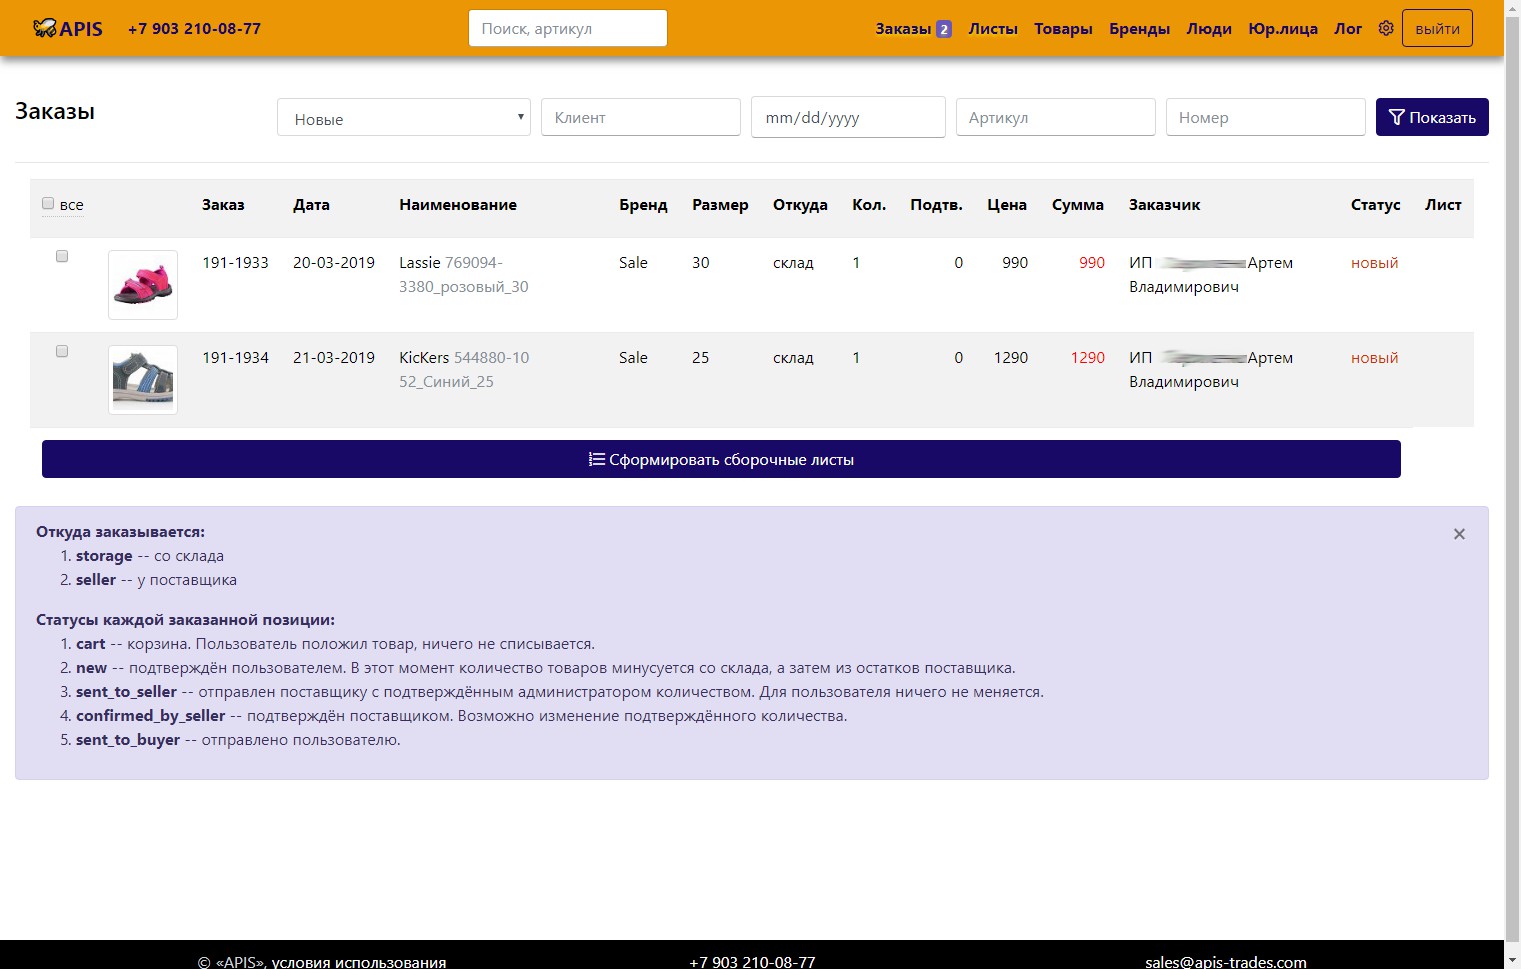
Task: Open 'условия использования' footer link
Action: tap(359, 961)
